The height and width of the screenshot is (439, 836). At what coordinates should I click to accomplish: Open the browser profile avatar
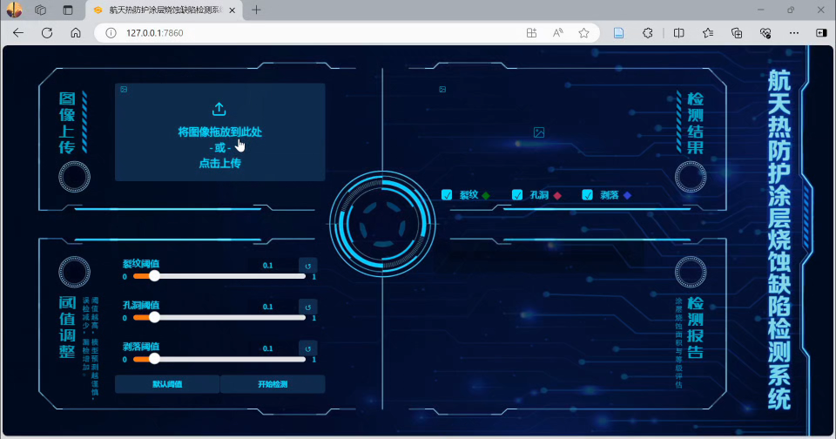click(x=14, y=10)
